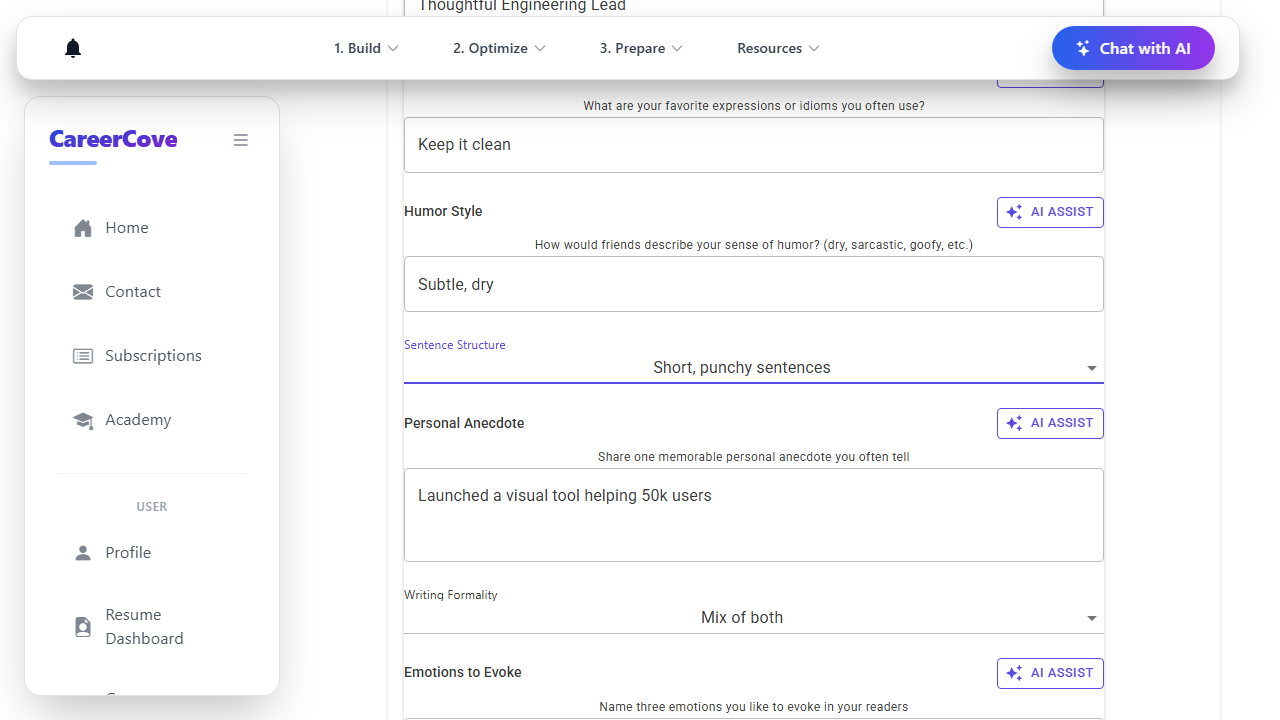1280x720 pixels.
Task: Start Chat with AI
Action: pos(1133,48)
